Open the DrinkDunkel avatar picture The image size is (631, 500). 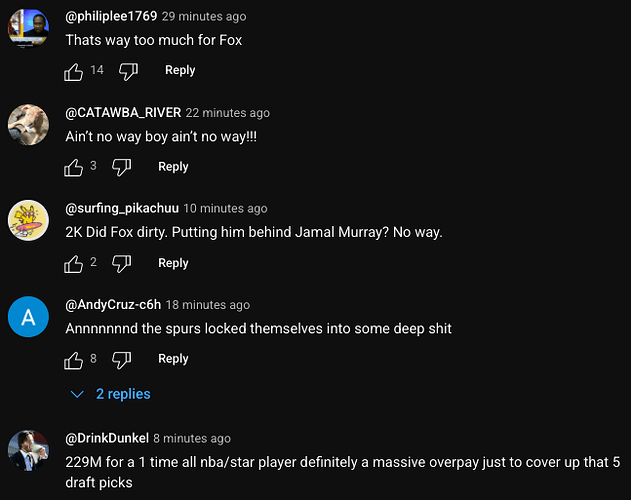tap(28, 450)
